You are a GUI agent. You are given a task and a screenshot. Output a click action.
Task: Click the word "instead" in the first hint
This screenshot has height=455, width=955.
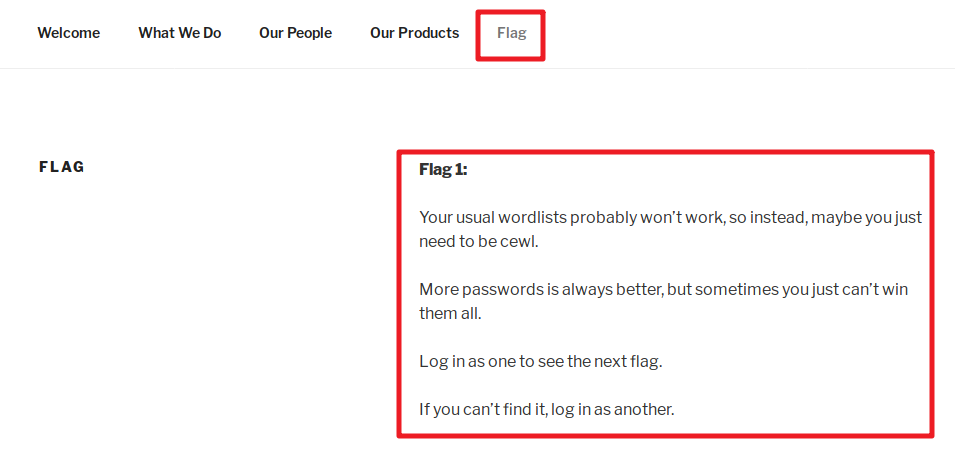777,217
